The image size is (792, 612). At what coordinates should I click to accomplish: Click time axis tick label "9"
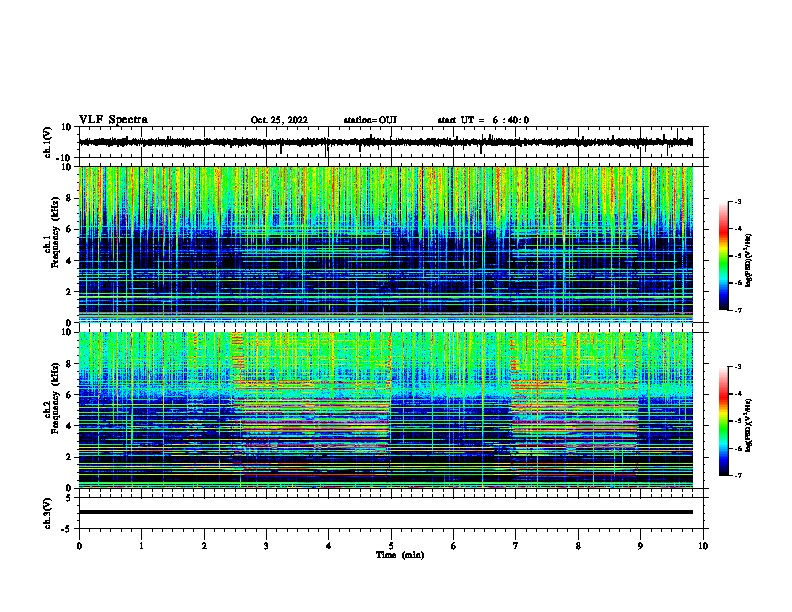640,546
